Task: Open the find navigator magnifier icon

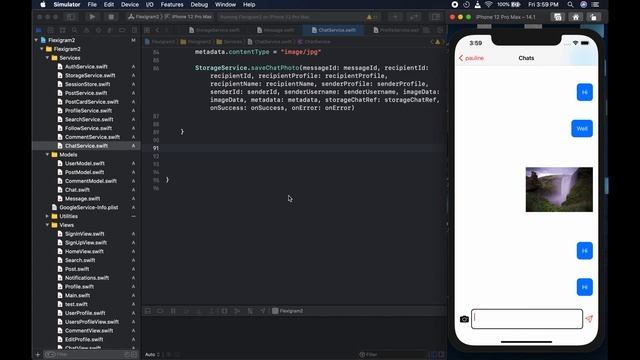Action: point(74,30)
